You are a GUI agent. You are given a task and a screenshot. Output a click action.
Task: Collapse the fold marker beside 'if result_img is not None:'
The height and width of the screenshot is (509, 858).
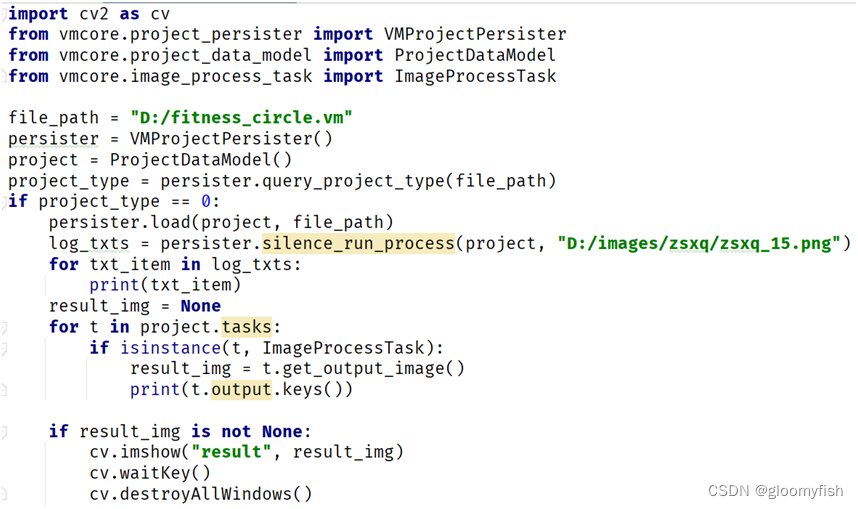point(3,432)
